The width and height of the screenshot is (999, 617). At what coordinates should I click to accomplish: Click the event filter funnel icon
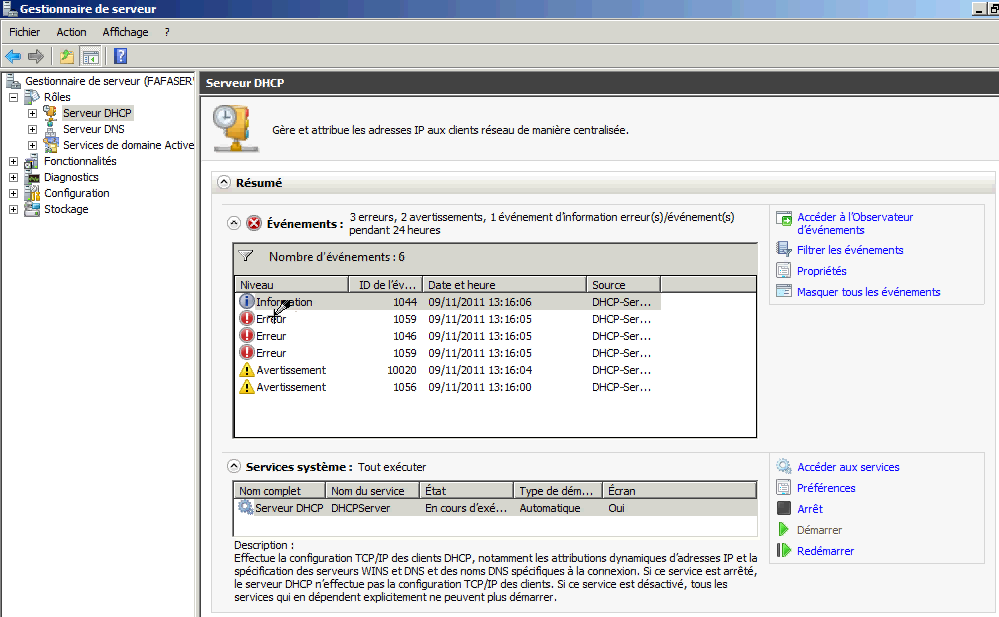(246, 256)
